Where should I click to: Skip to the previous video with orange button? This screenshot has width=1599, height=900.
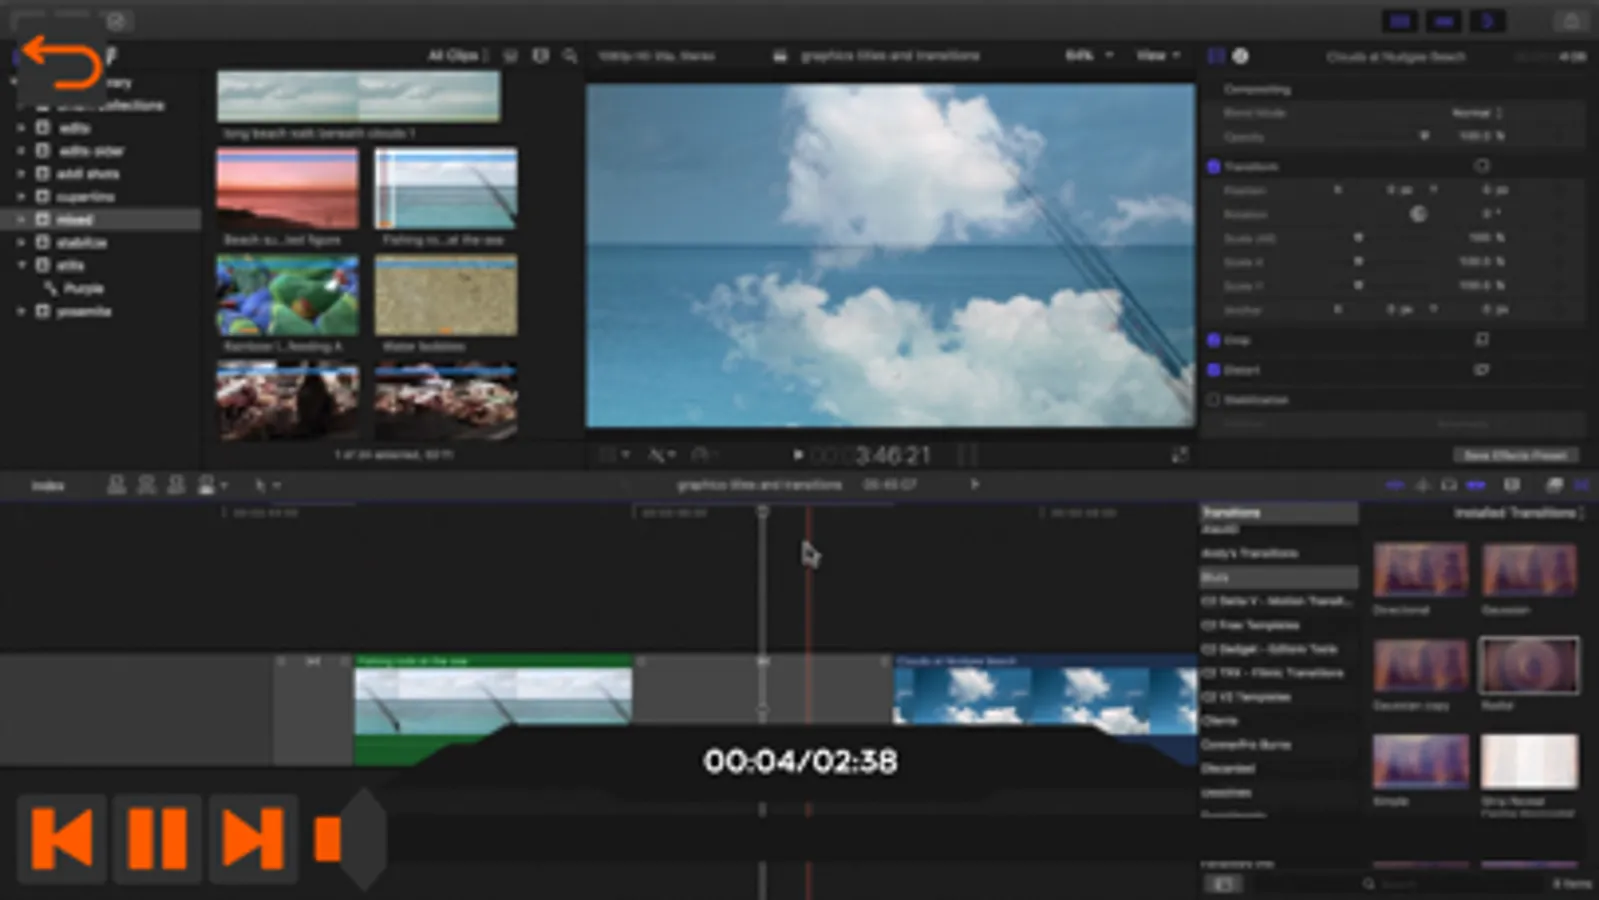click(x=62, y=838)
